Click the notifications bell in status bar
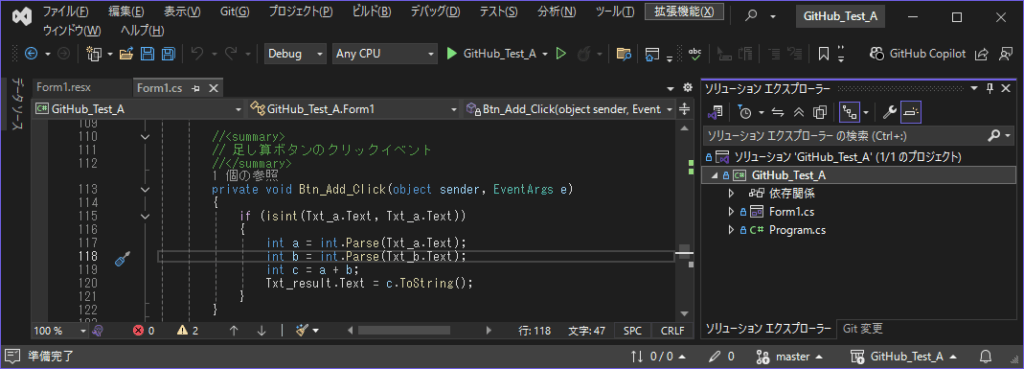 [x=986, y=357]
